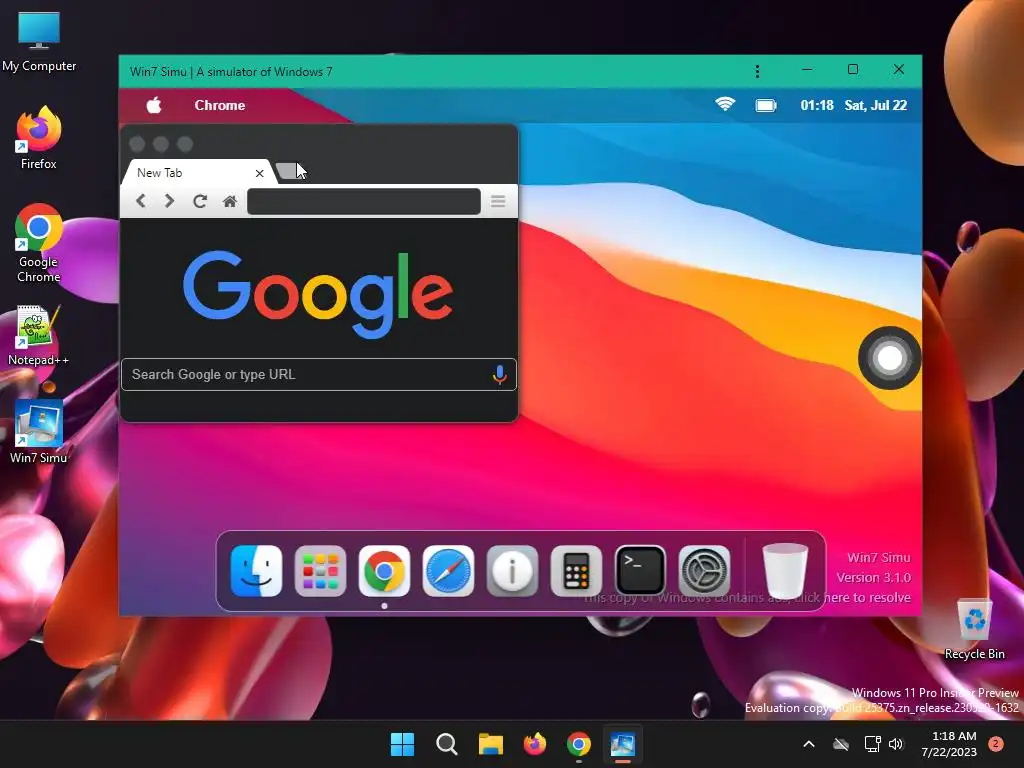This screenshot has height=768, width=1024.
Task: Select Firefox desktop shortcut
Action: point(39,138)
